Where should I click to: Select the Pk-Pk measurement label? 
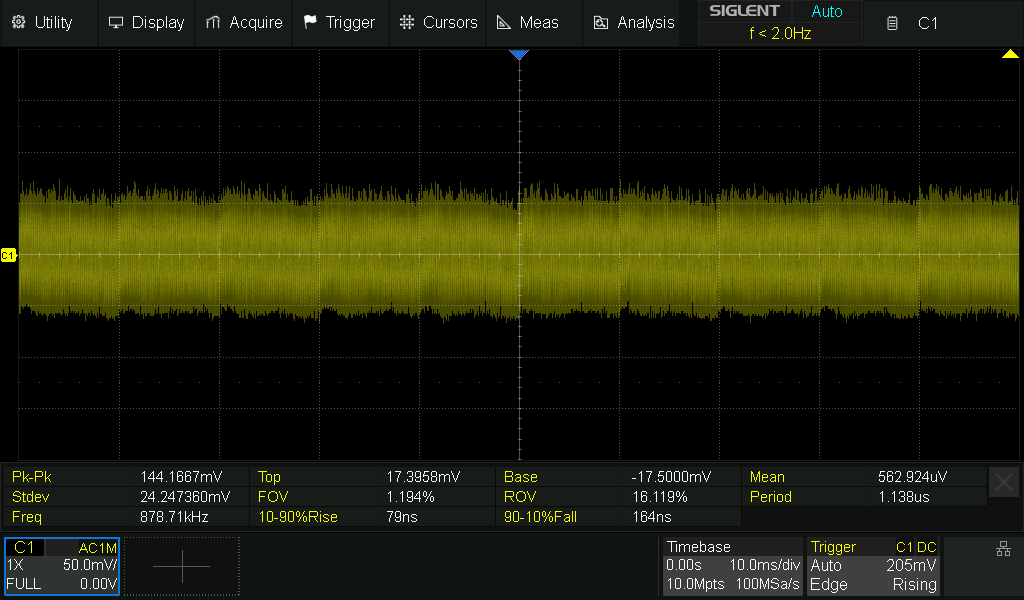click(x=31, y=477)
